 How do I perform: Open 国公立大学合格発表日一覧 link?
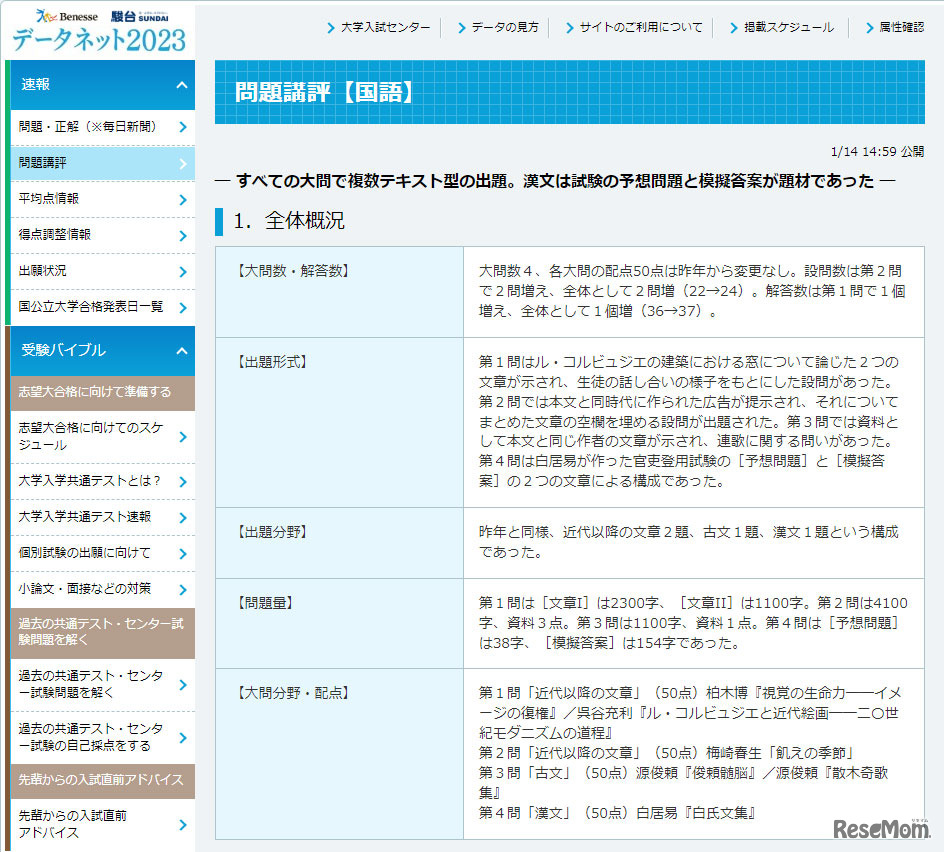(90, 307)
